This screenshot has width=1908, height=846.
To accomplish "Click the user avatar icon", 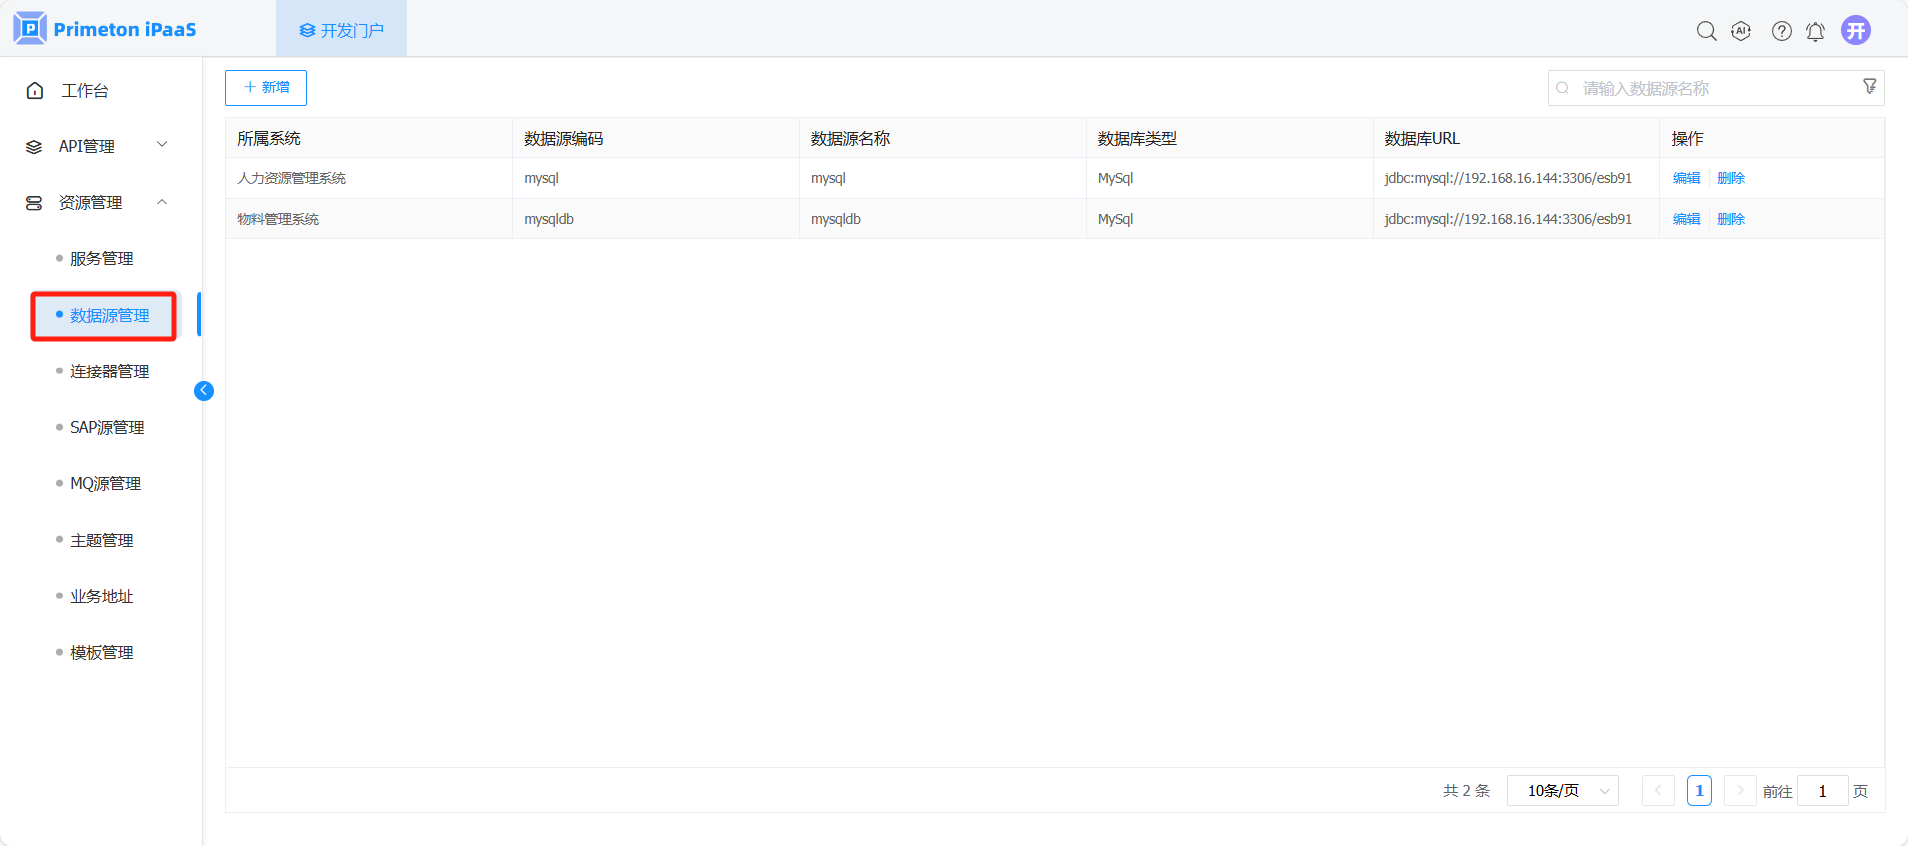I will [x=1856, y=30].
